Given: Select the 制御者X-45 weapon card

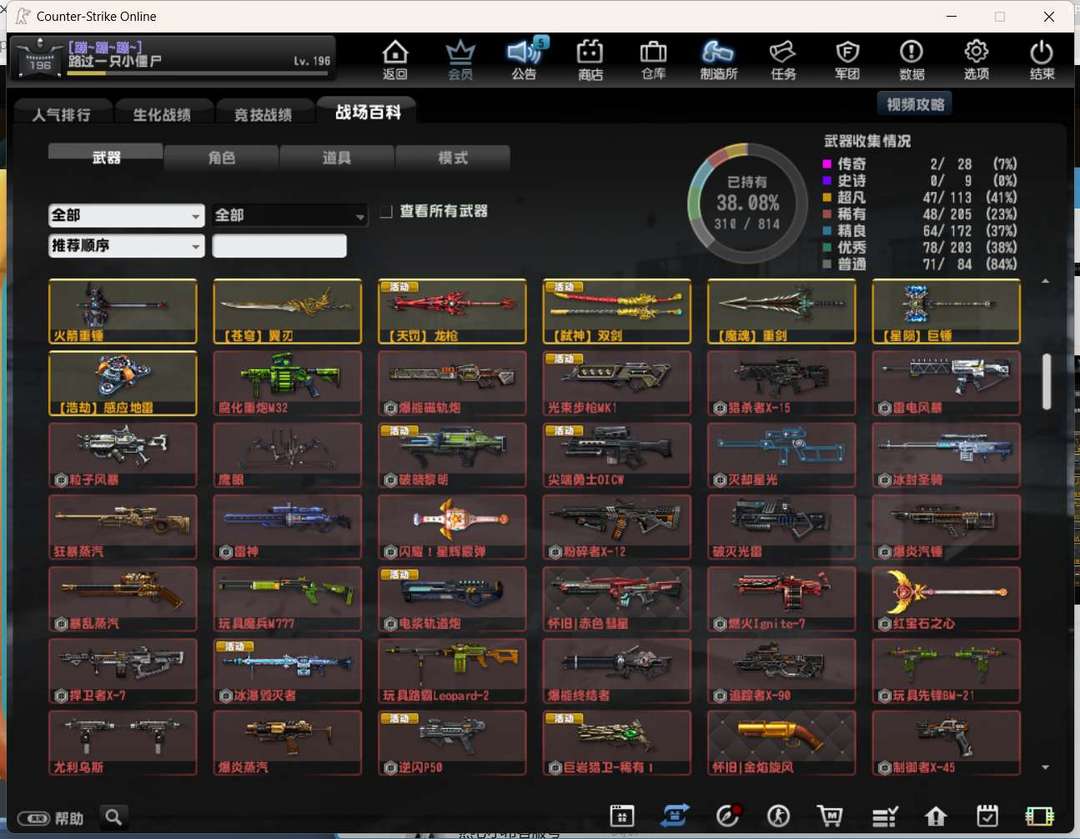Looking at the screenshot, I should click(946, 743).
